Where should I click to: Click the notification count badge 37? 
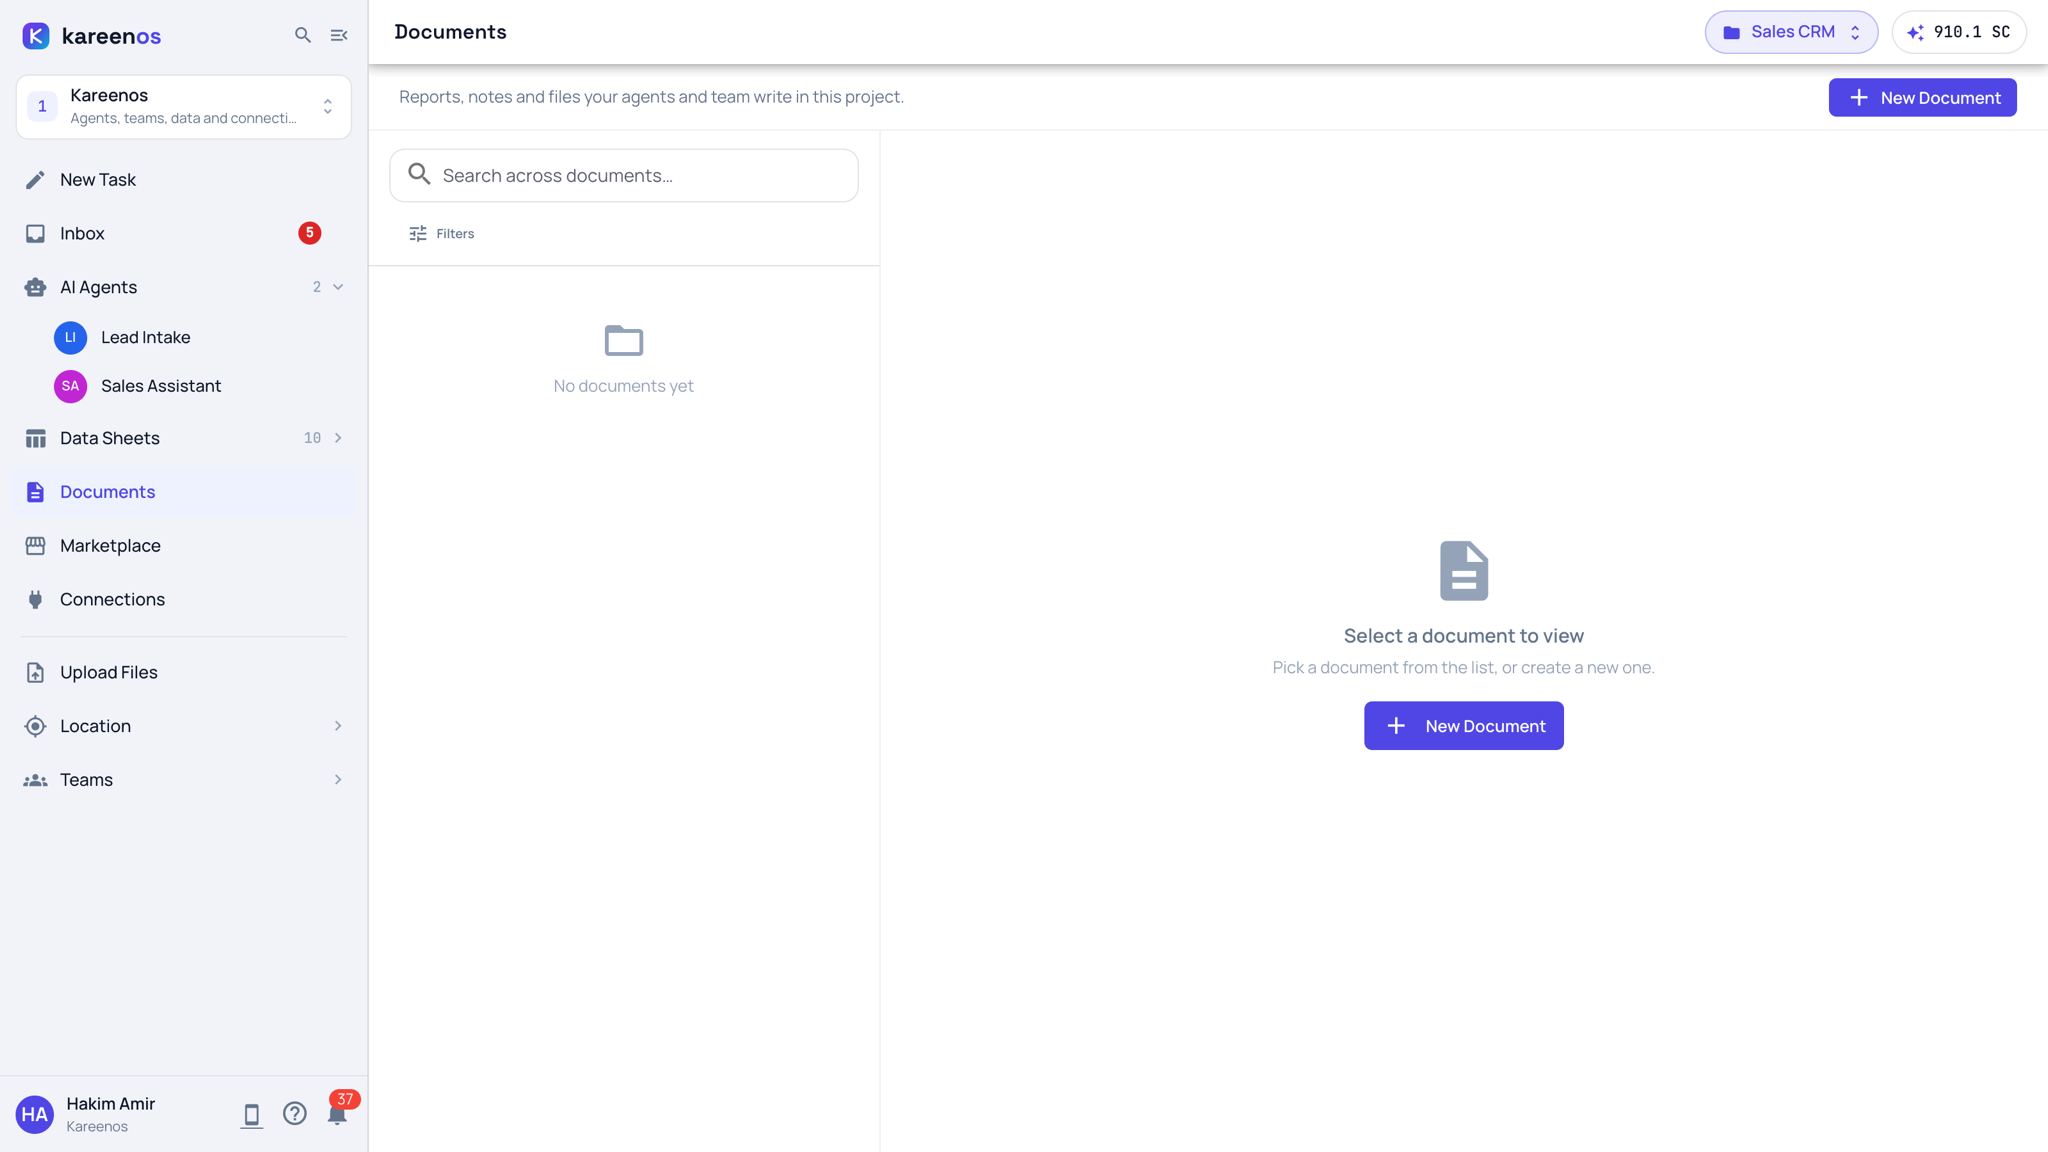345,1100
